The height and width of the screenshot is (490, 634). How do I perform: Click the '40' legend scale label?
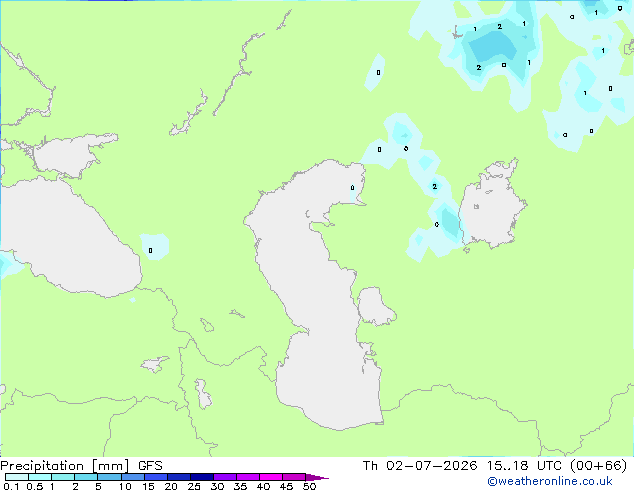[264, 486]
